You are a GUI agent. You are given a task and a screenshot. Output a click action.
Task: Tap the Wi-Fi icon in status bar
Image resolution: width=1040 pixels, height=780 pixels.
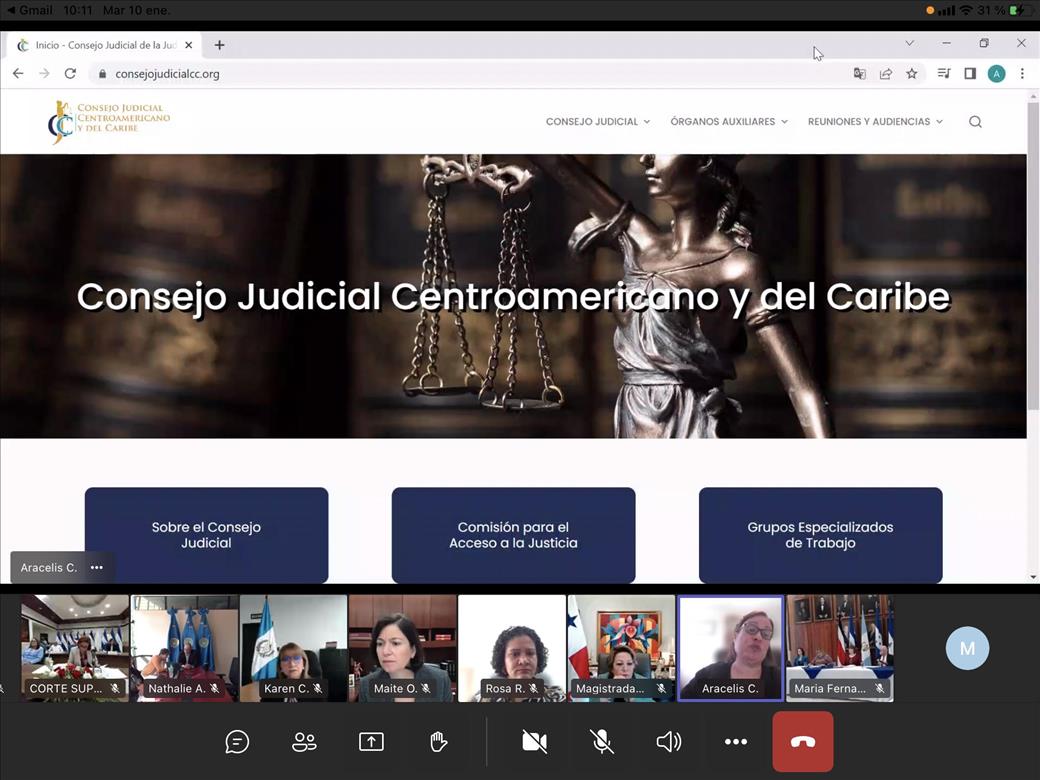point(966,10)
